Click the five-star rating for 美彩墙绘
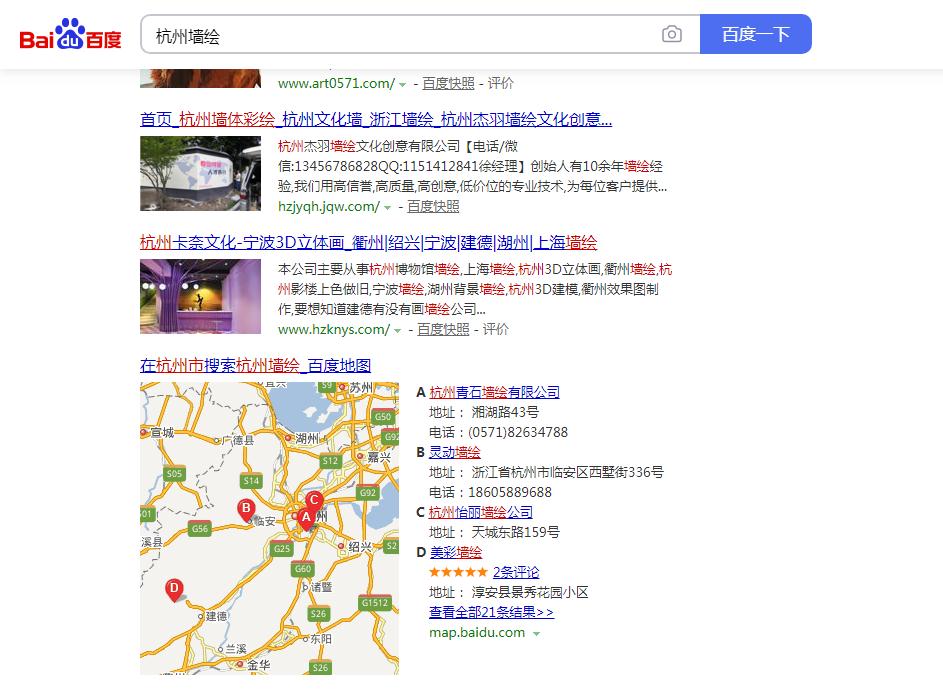Image resolution: width=943 pixels, height=693 pixels. (x=458, y=572)
